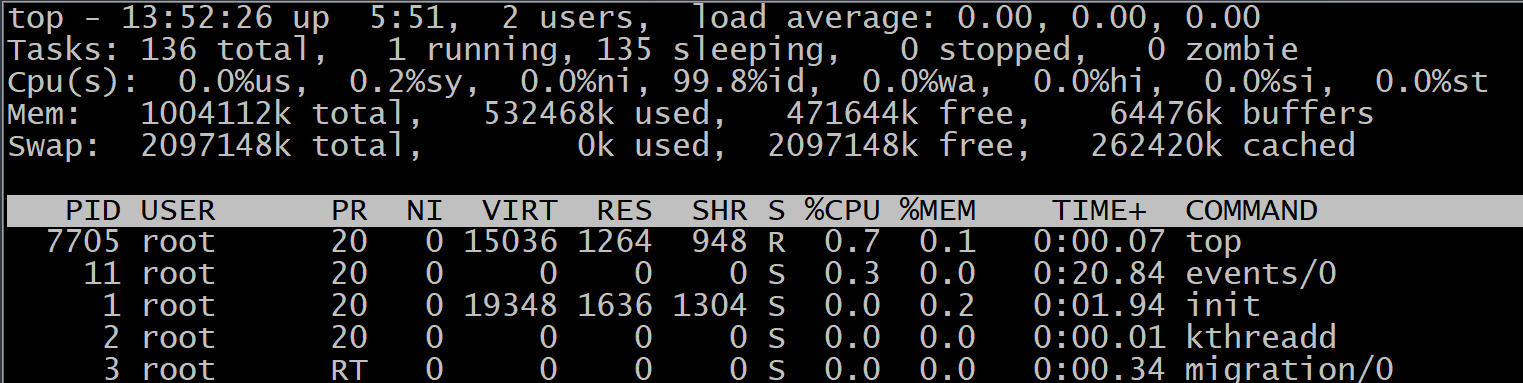The image size is (1523, 383).
Task: Click the events/0 process name
Action: (x=1261, y=274)
